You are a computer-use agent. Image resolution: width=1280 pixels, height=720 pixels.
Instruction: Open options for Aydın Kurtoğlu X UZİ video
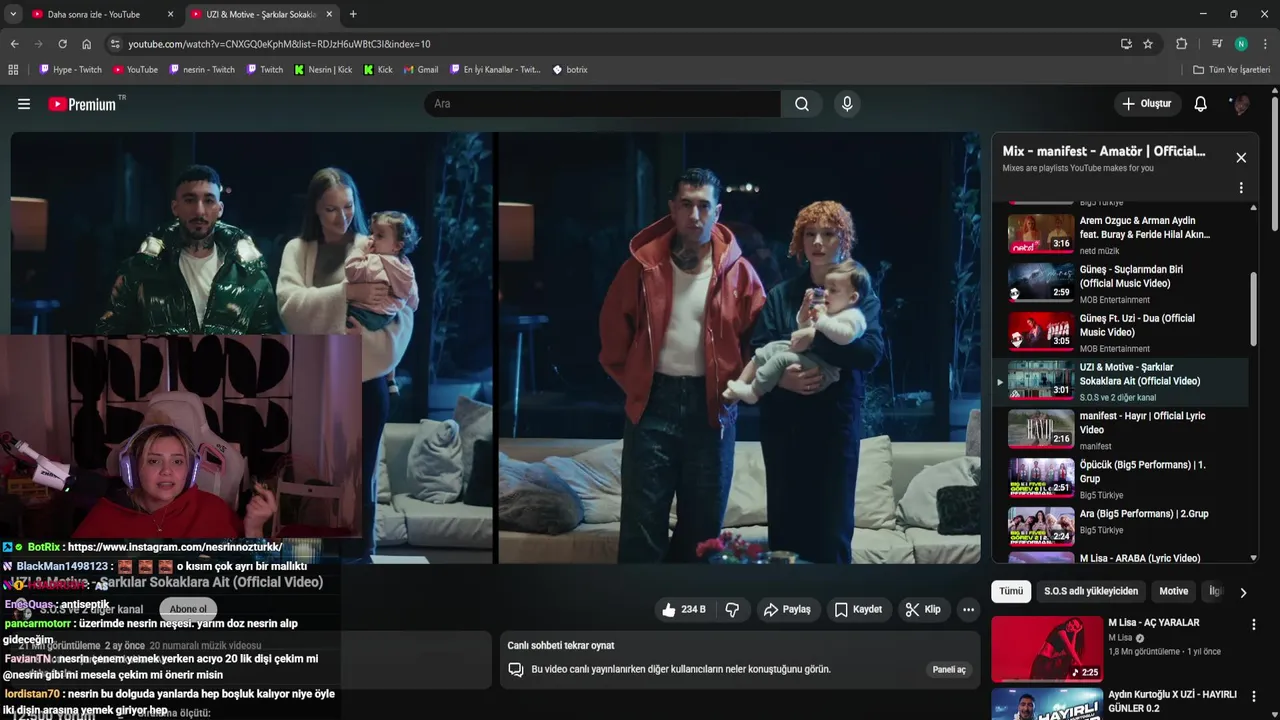tap(1253, 696)
